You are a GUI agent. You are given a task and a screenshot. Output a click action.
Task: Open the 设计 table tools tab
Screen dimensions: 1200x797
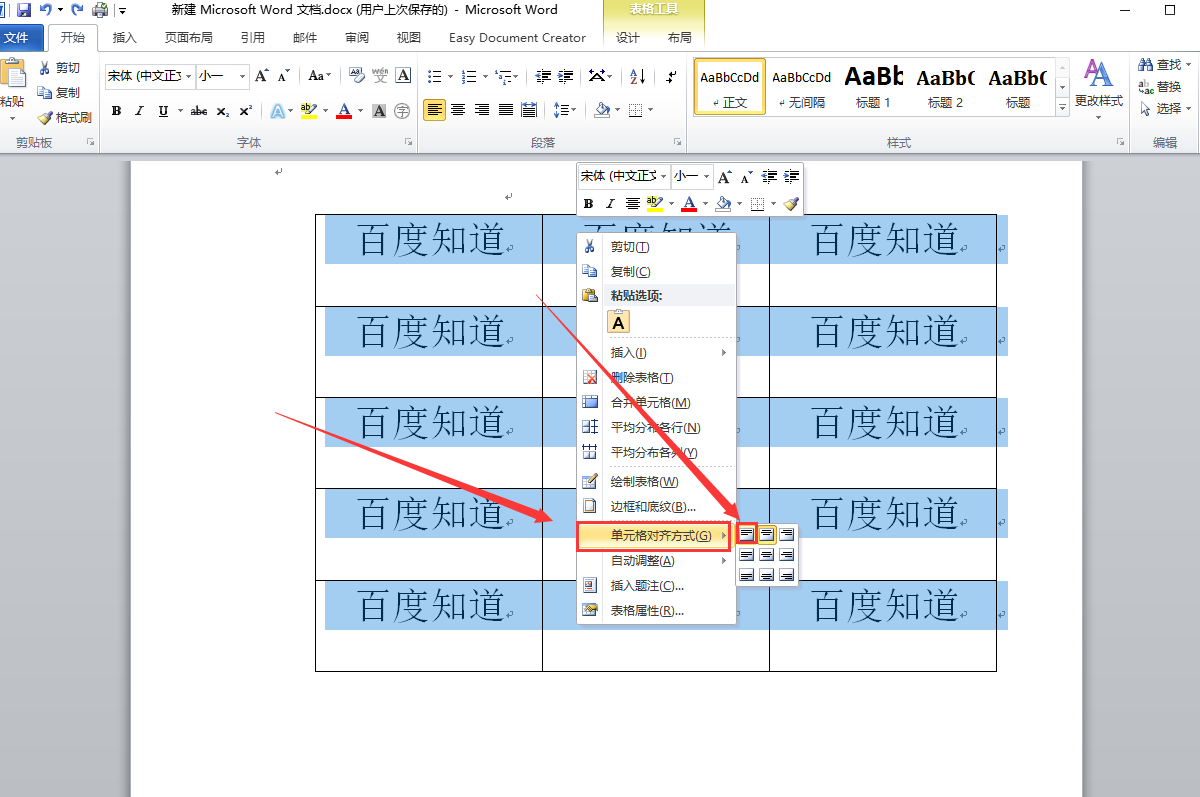628,38
